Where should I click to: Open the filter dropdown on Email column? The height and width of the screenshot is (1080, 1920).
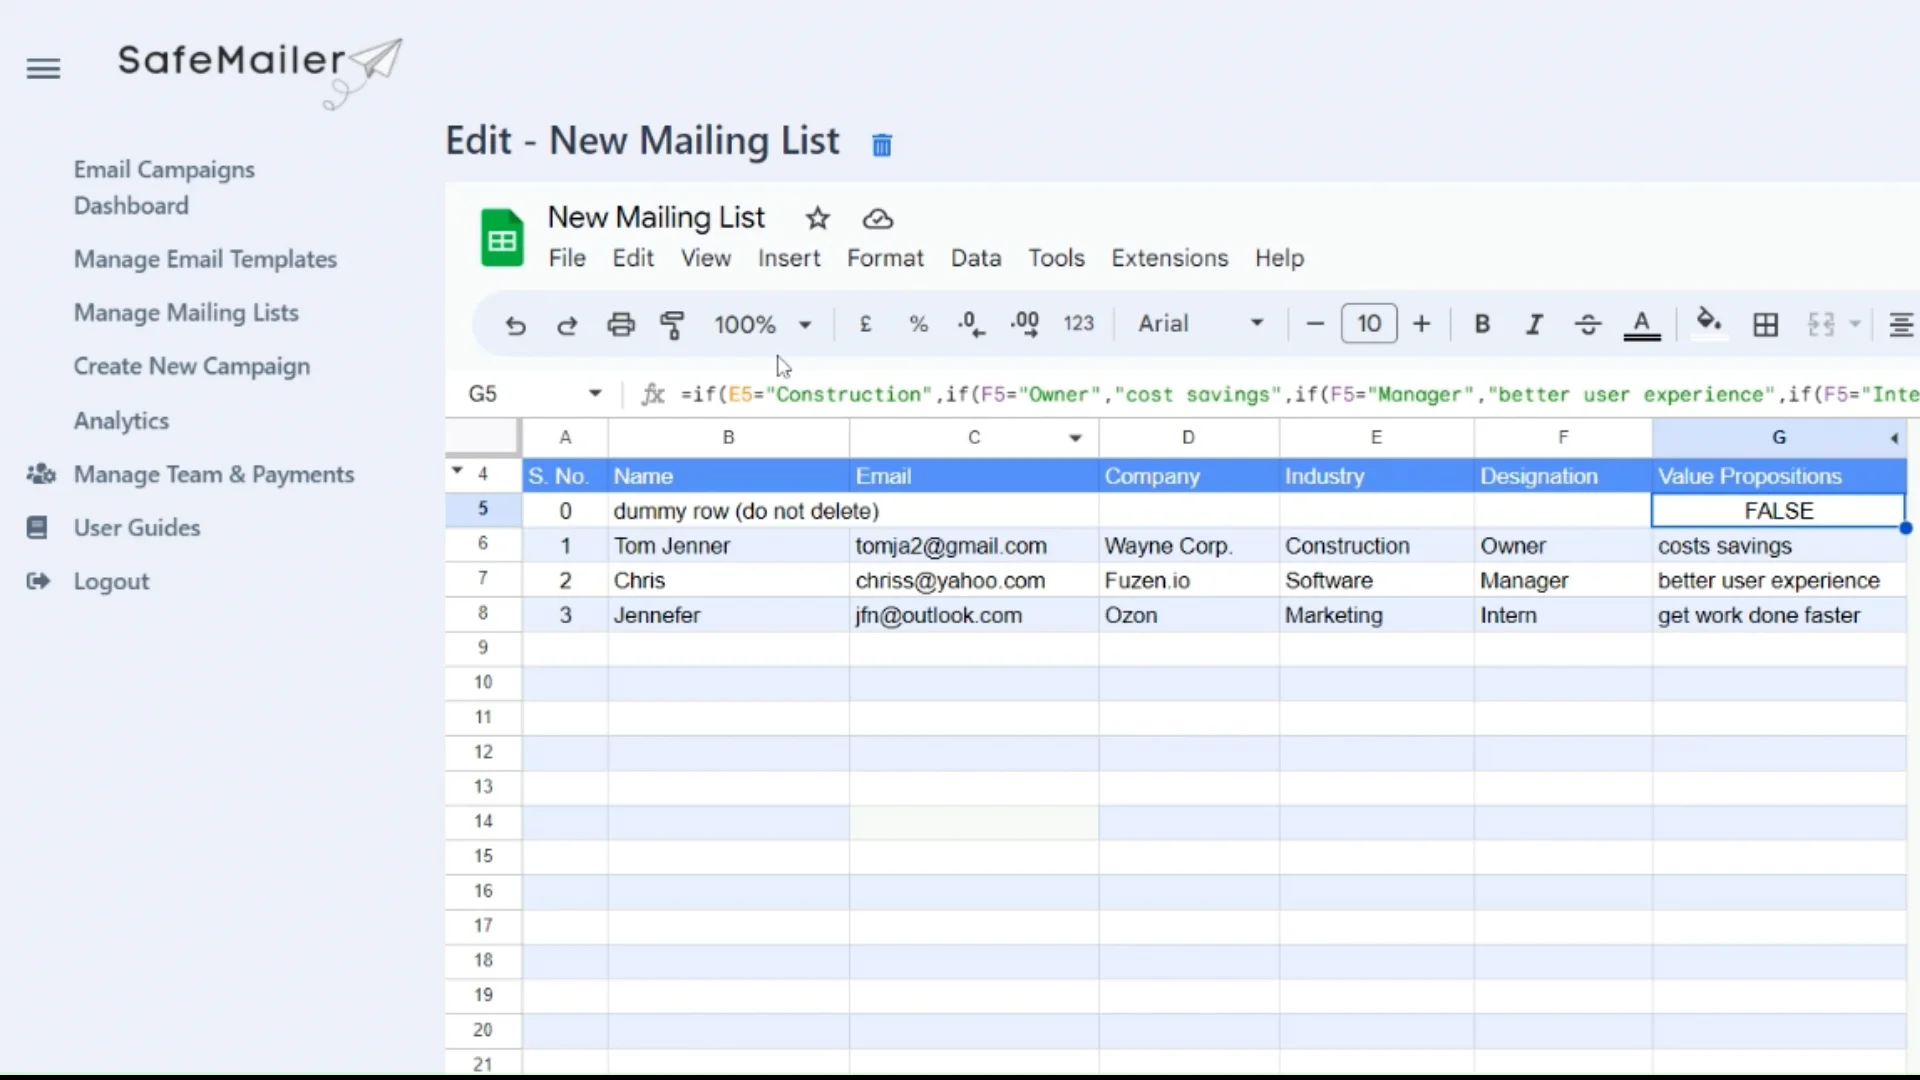[1075, 437]
